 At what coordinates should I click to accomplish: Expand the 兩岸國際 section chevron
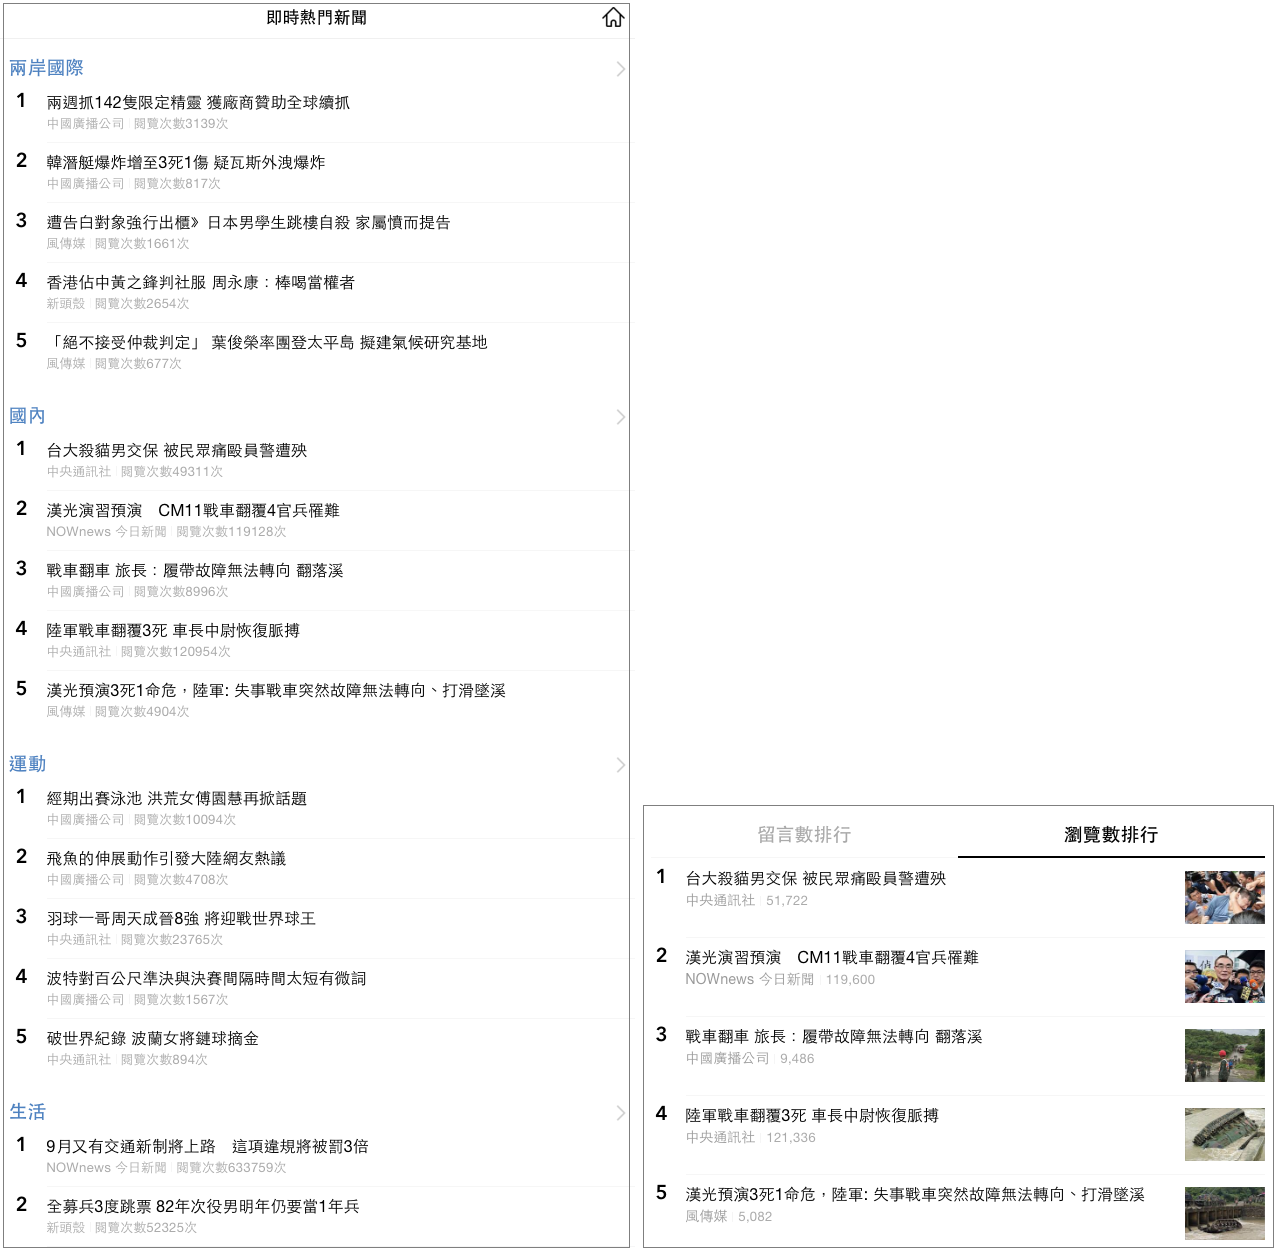coord(620,69)
